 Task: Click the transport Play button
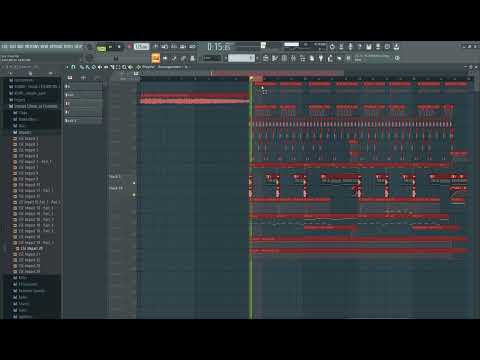[110, 47]
